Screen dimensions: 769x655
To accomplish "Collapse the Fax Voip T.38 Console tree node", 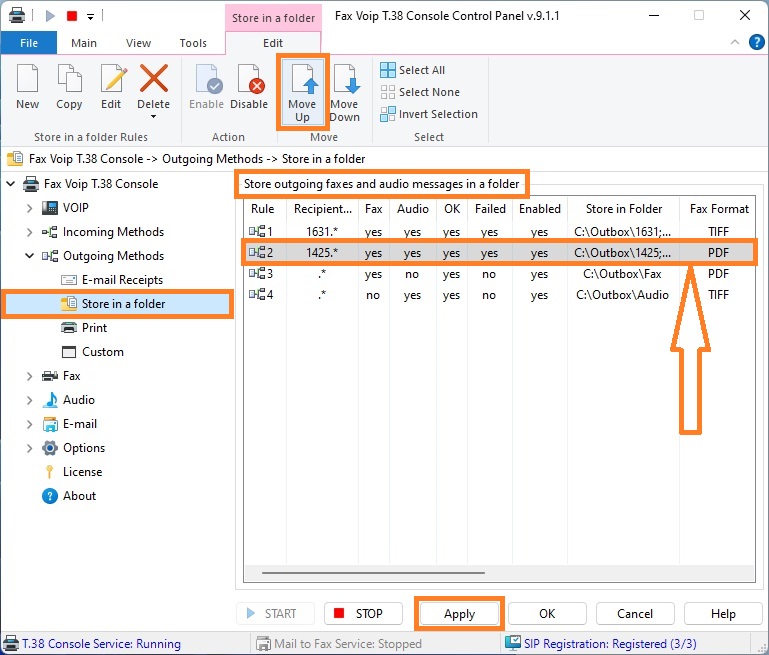I will [x=11, y=184].
